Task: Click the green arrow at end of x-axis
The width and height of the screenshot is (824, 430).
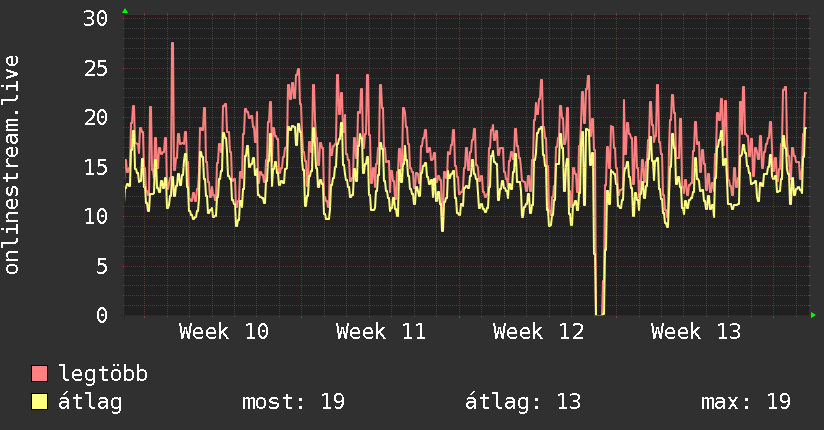Action: (813, 315)
